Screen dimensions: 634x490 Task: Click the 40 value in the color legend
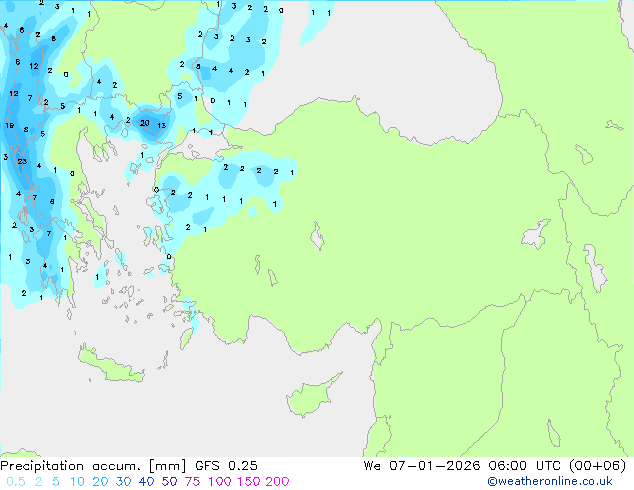click(x=146, y=482)
